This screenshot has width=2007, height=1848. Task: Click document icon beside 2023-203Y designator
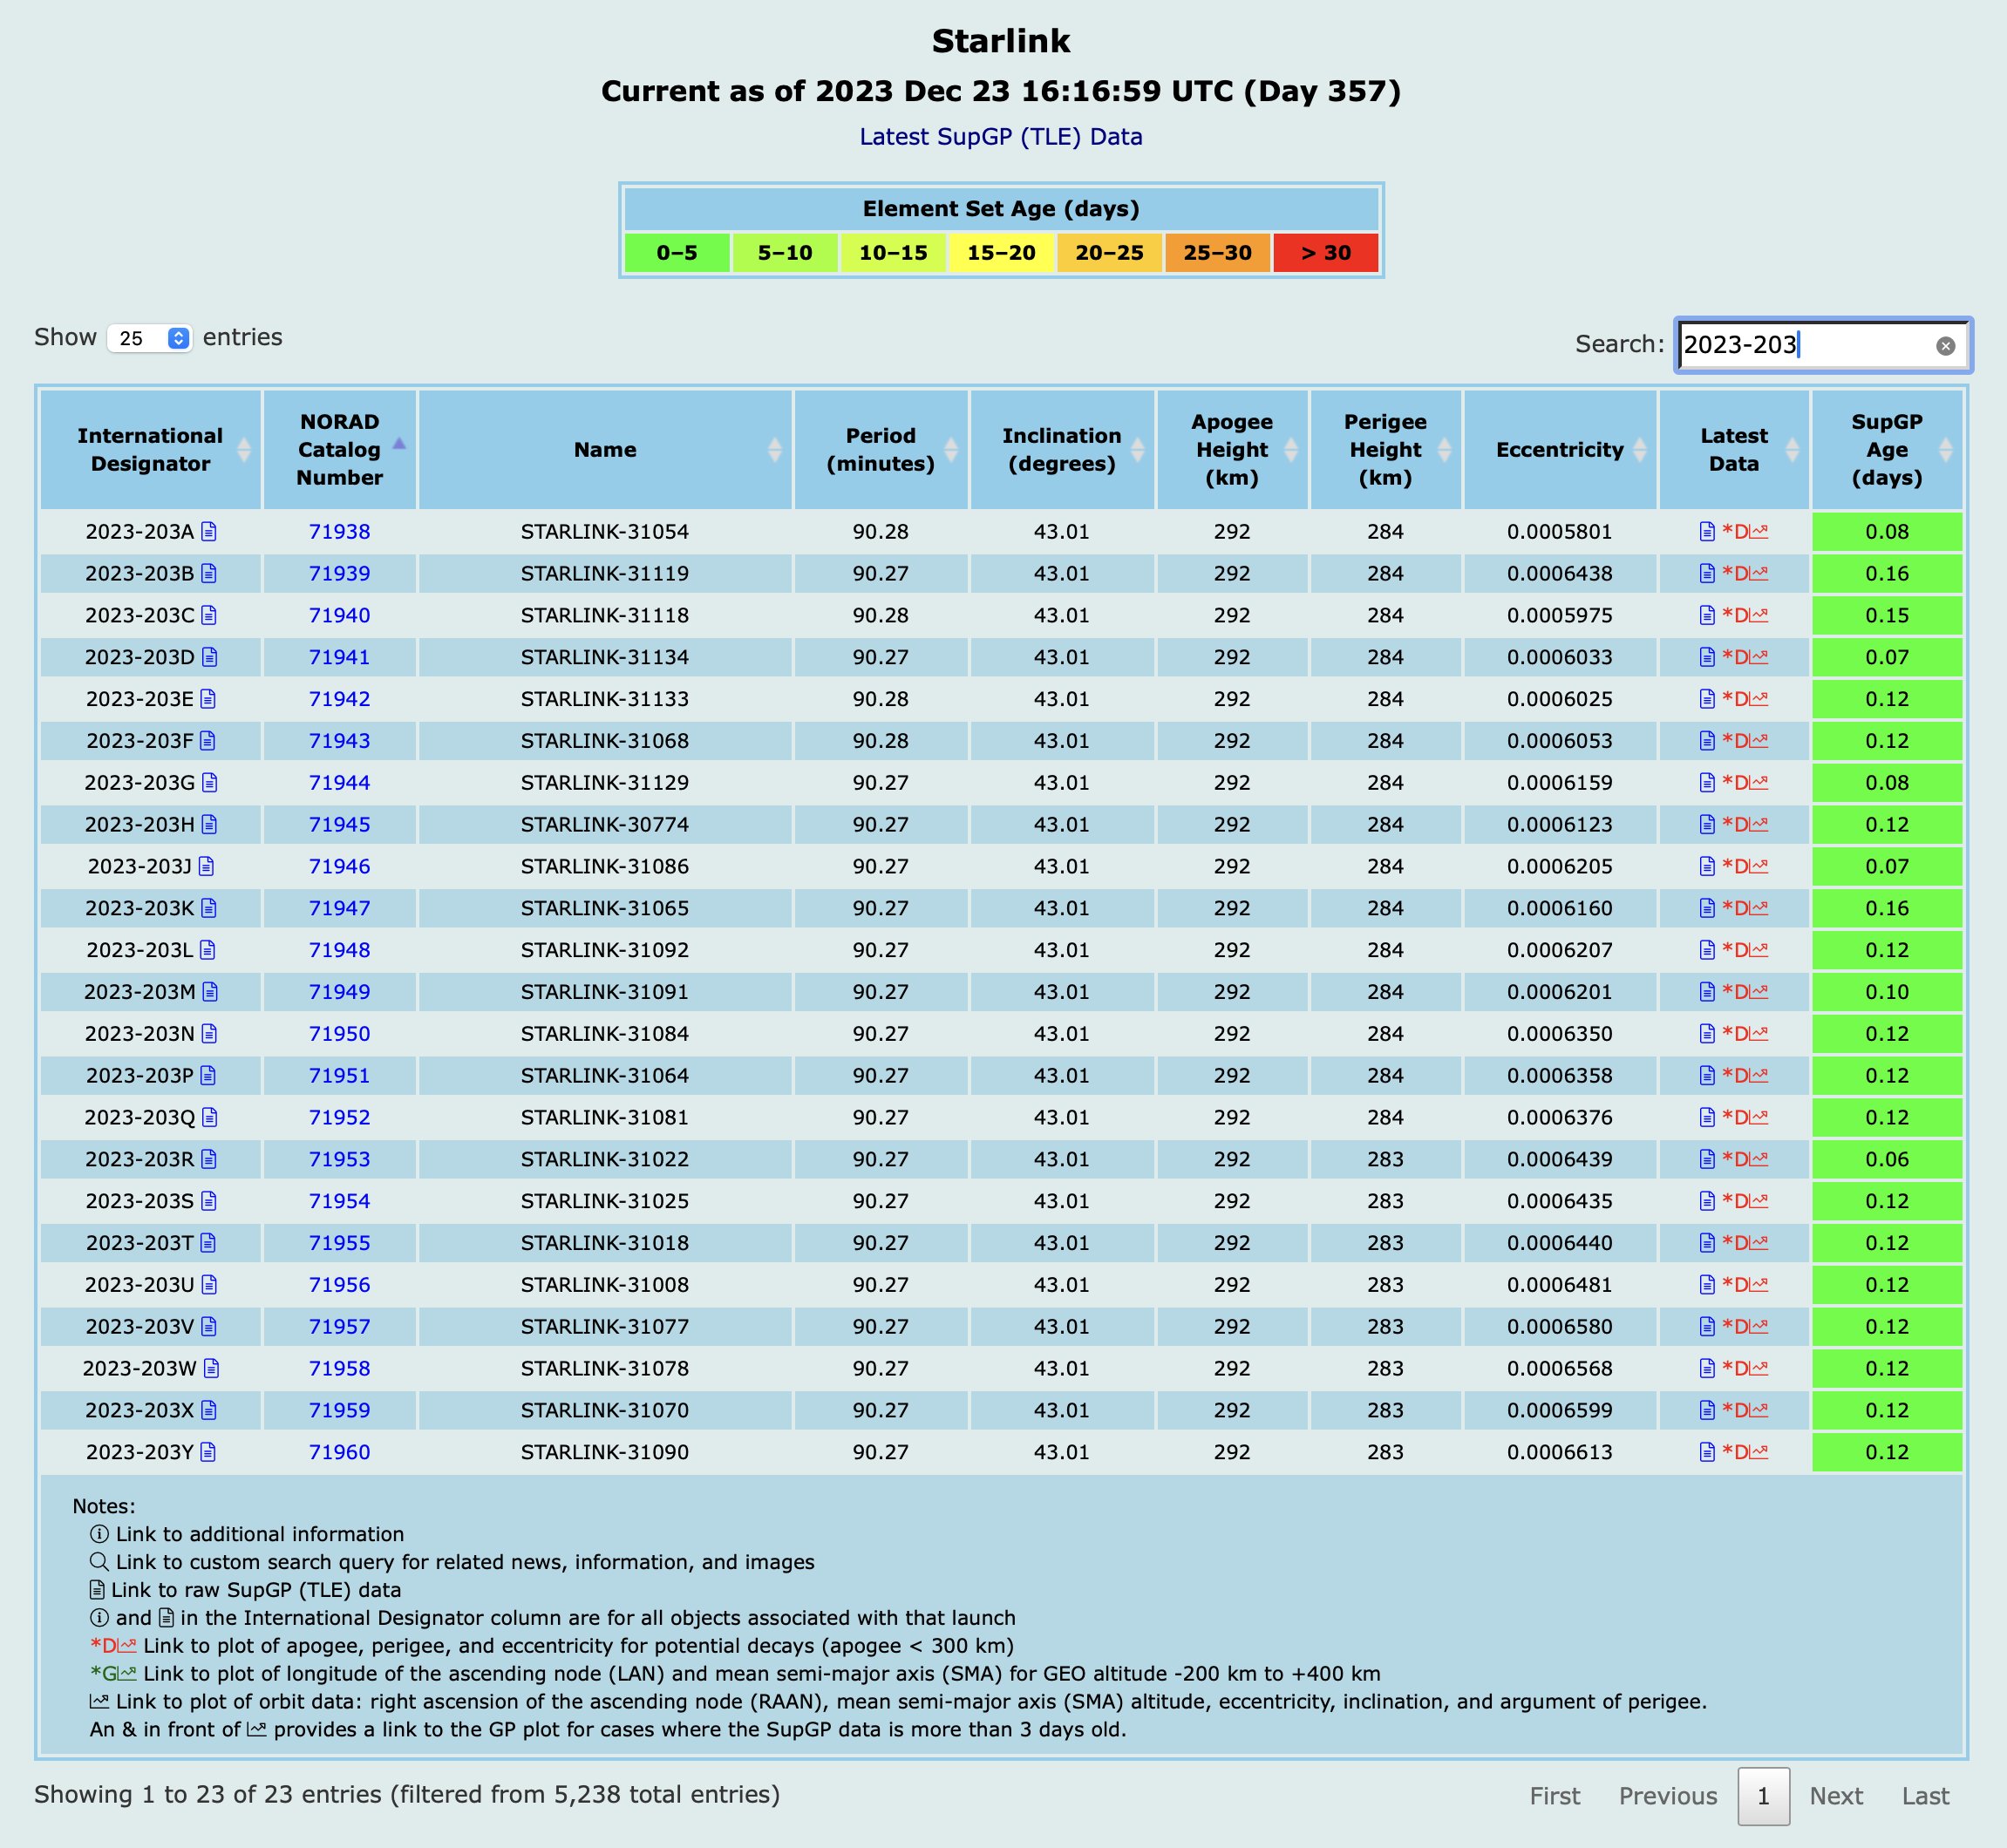click(x=208, y=1452)
